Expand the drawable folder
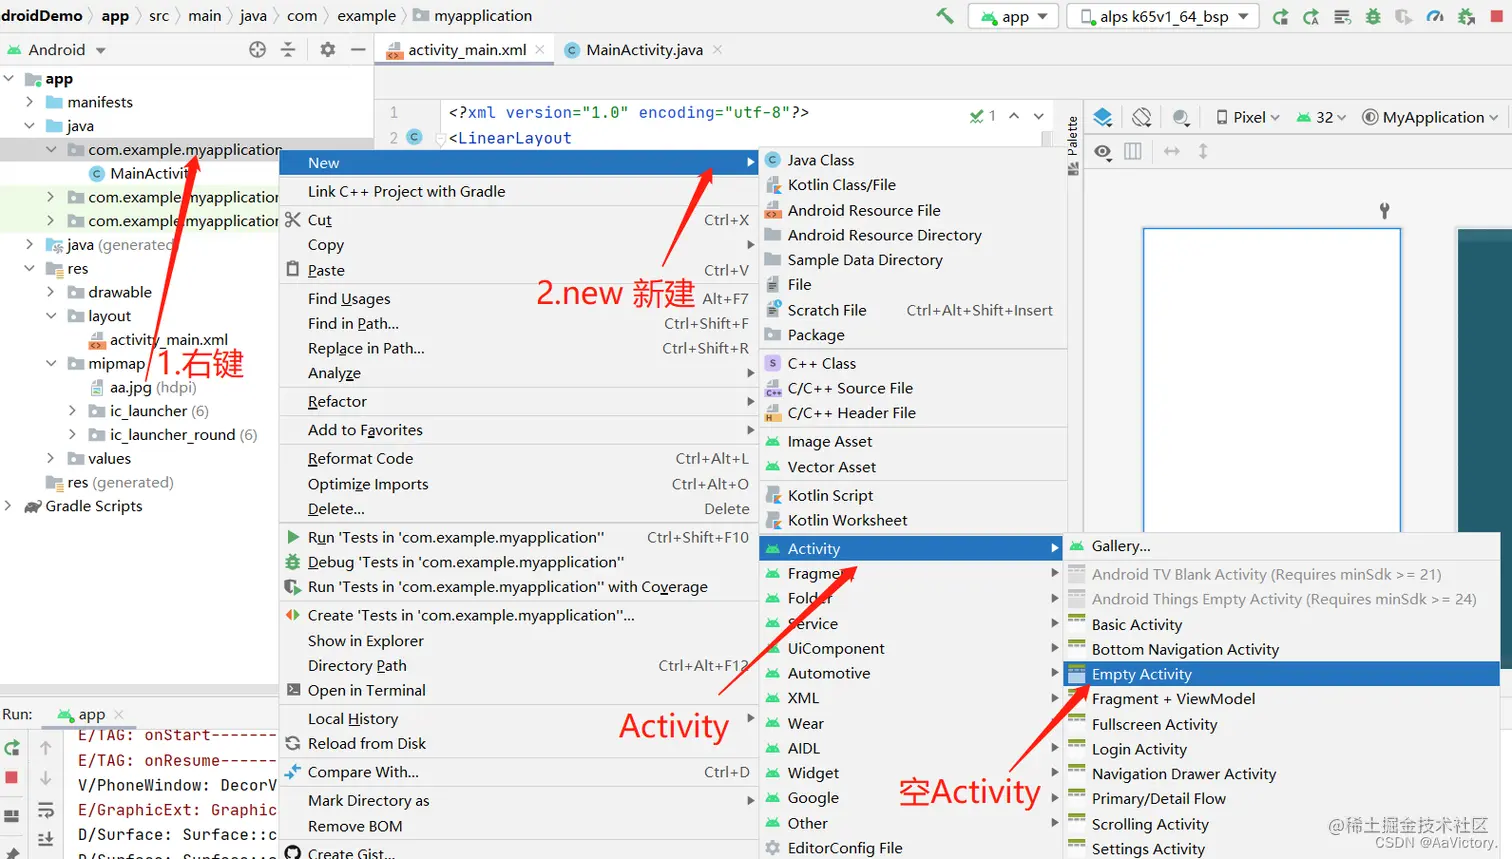Viewport: 1512px width, 859px height. point(50,292)
